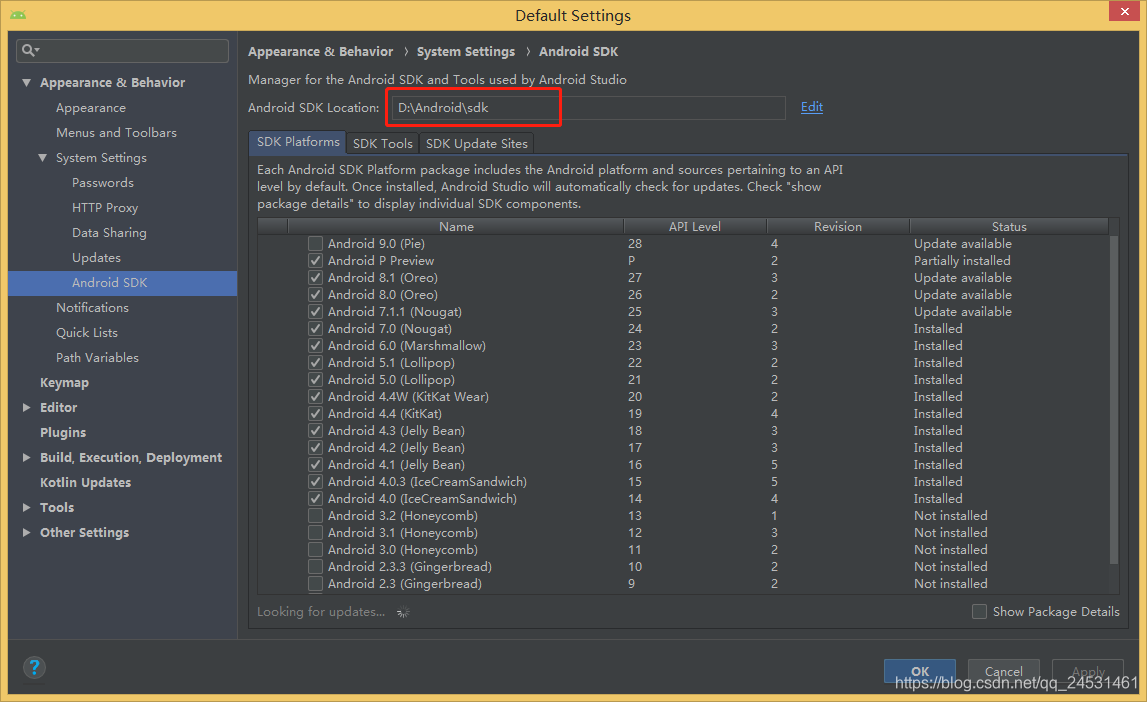The height and width of the screenshot is (702, 1147).
Task: Collapse the Appearance & Behavior tree node
Action: (26, 83)
